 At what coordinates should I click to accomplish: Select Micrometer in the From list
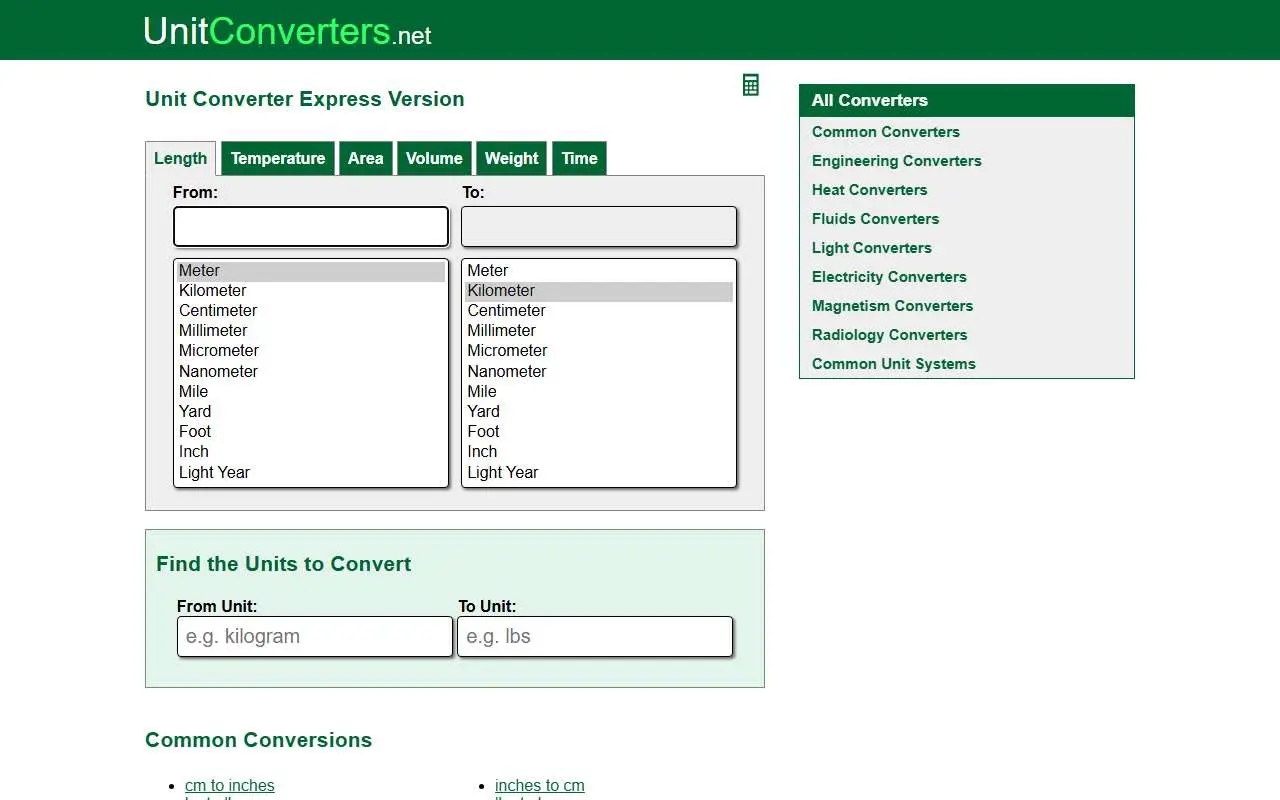tap(311, 351)
